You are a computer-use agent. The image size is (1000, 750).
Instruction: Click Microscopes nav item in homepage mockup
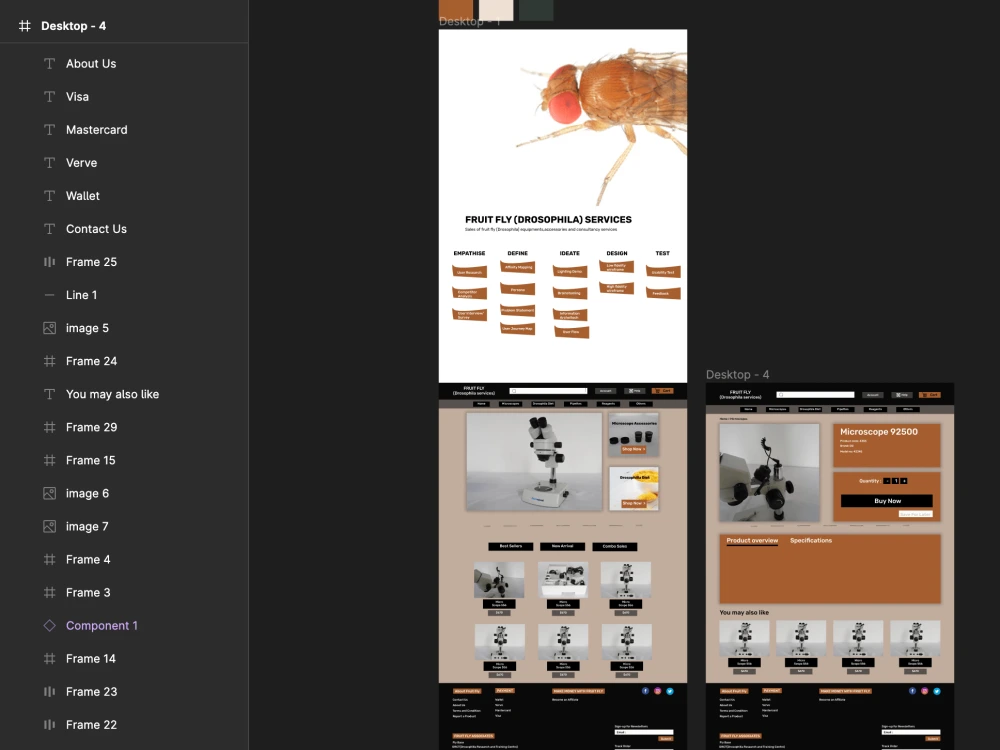(510, 404)
